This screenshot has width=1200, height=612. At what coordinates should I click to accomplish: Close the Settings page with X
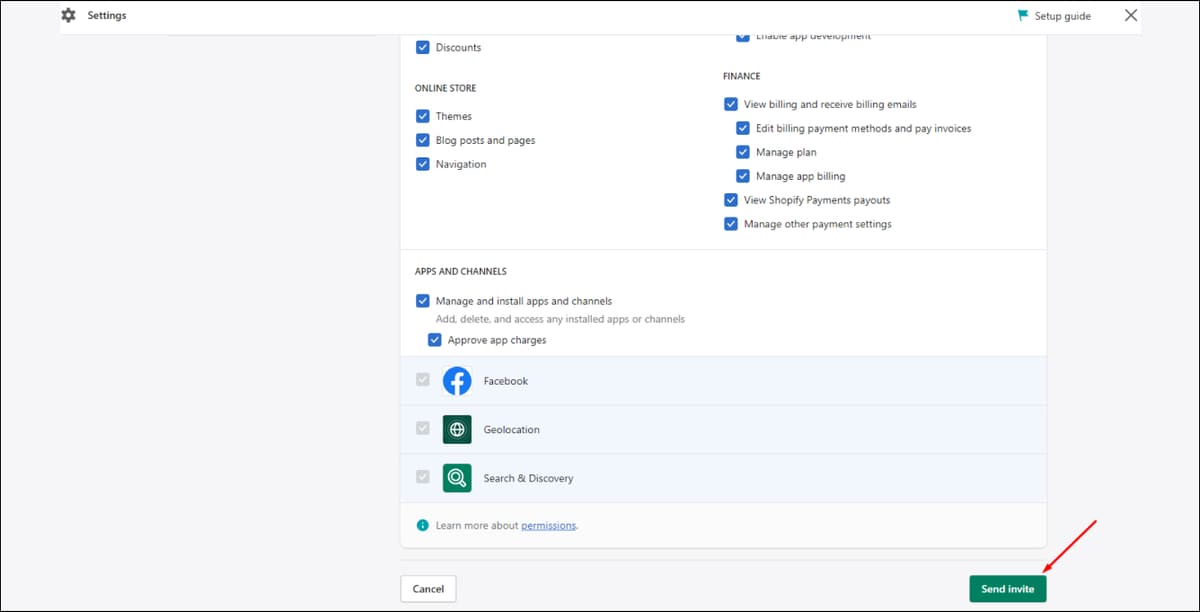1131,16
